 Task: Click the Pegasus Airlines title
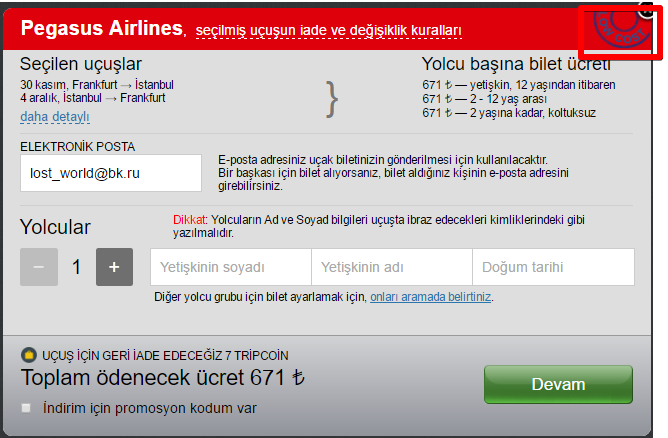102,28
